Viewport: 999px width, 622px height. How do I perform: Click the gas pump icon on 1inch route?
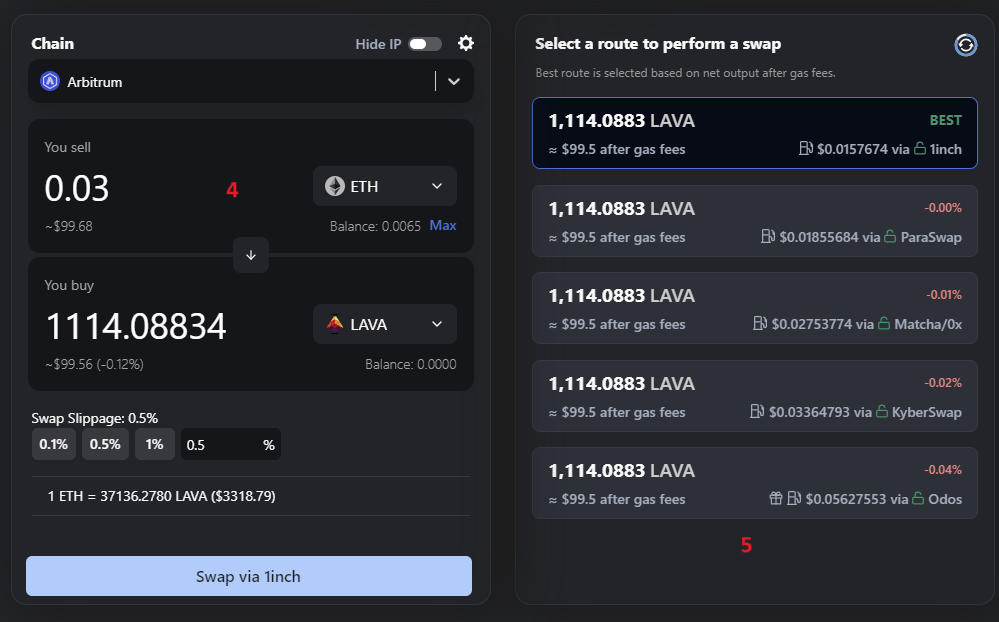[806, 149]
